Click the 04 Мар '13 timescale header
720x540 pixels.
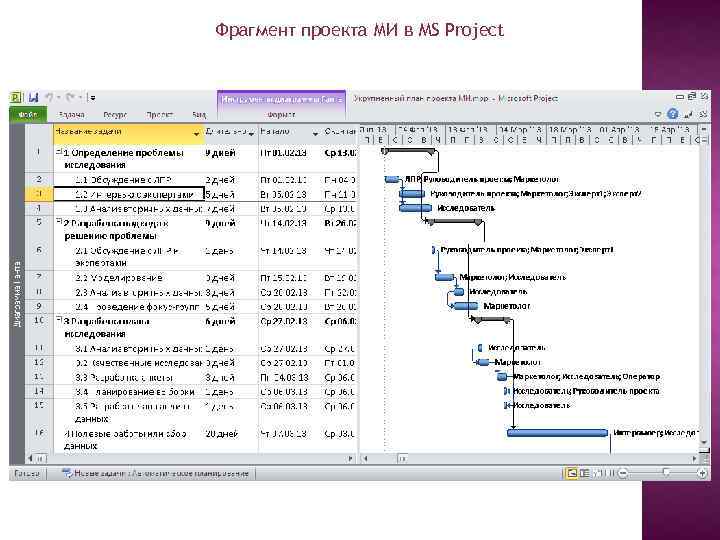[x=520, y=129]
